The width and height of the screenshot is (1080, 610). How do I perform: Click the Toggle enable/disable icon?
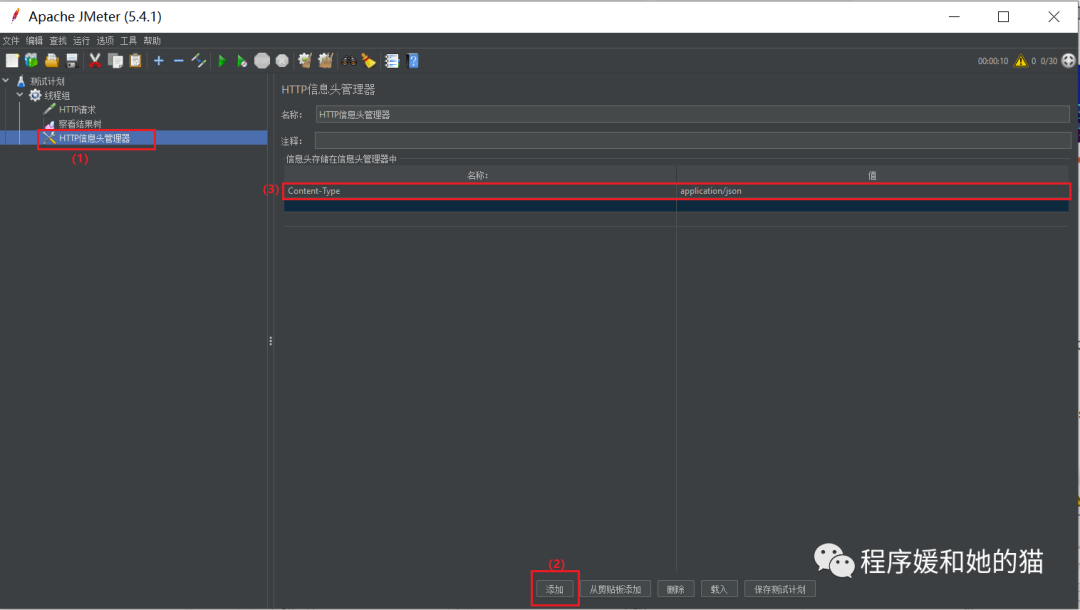pos(198,61)
